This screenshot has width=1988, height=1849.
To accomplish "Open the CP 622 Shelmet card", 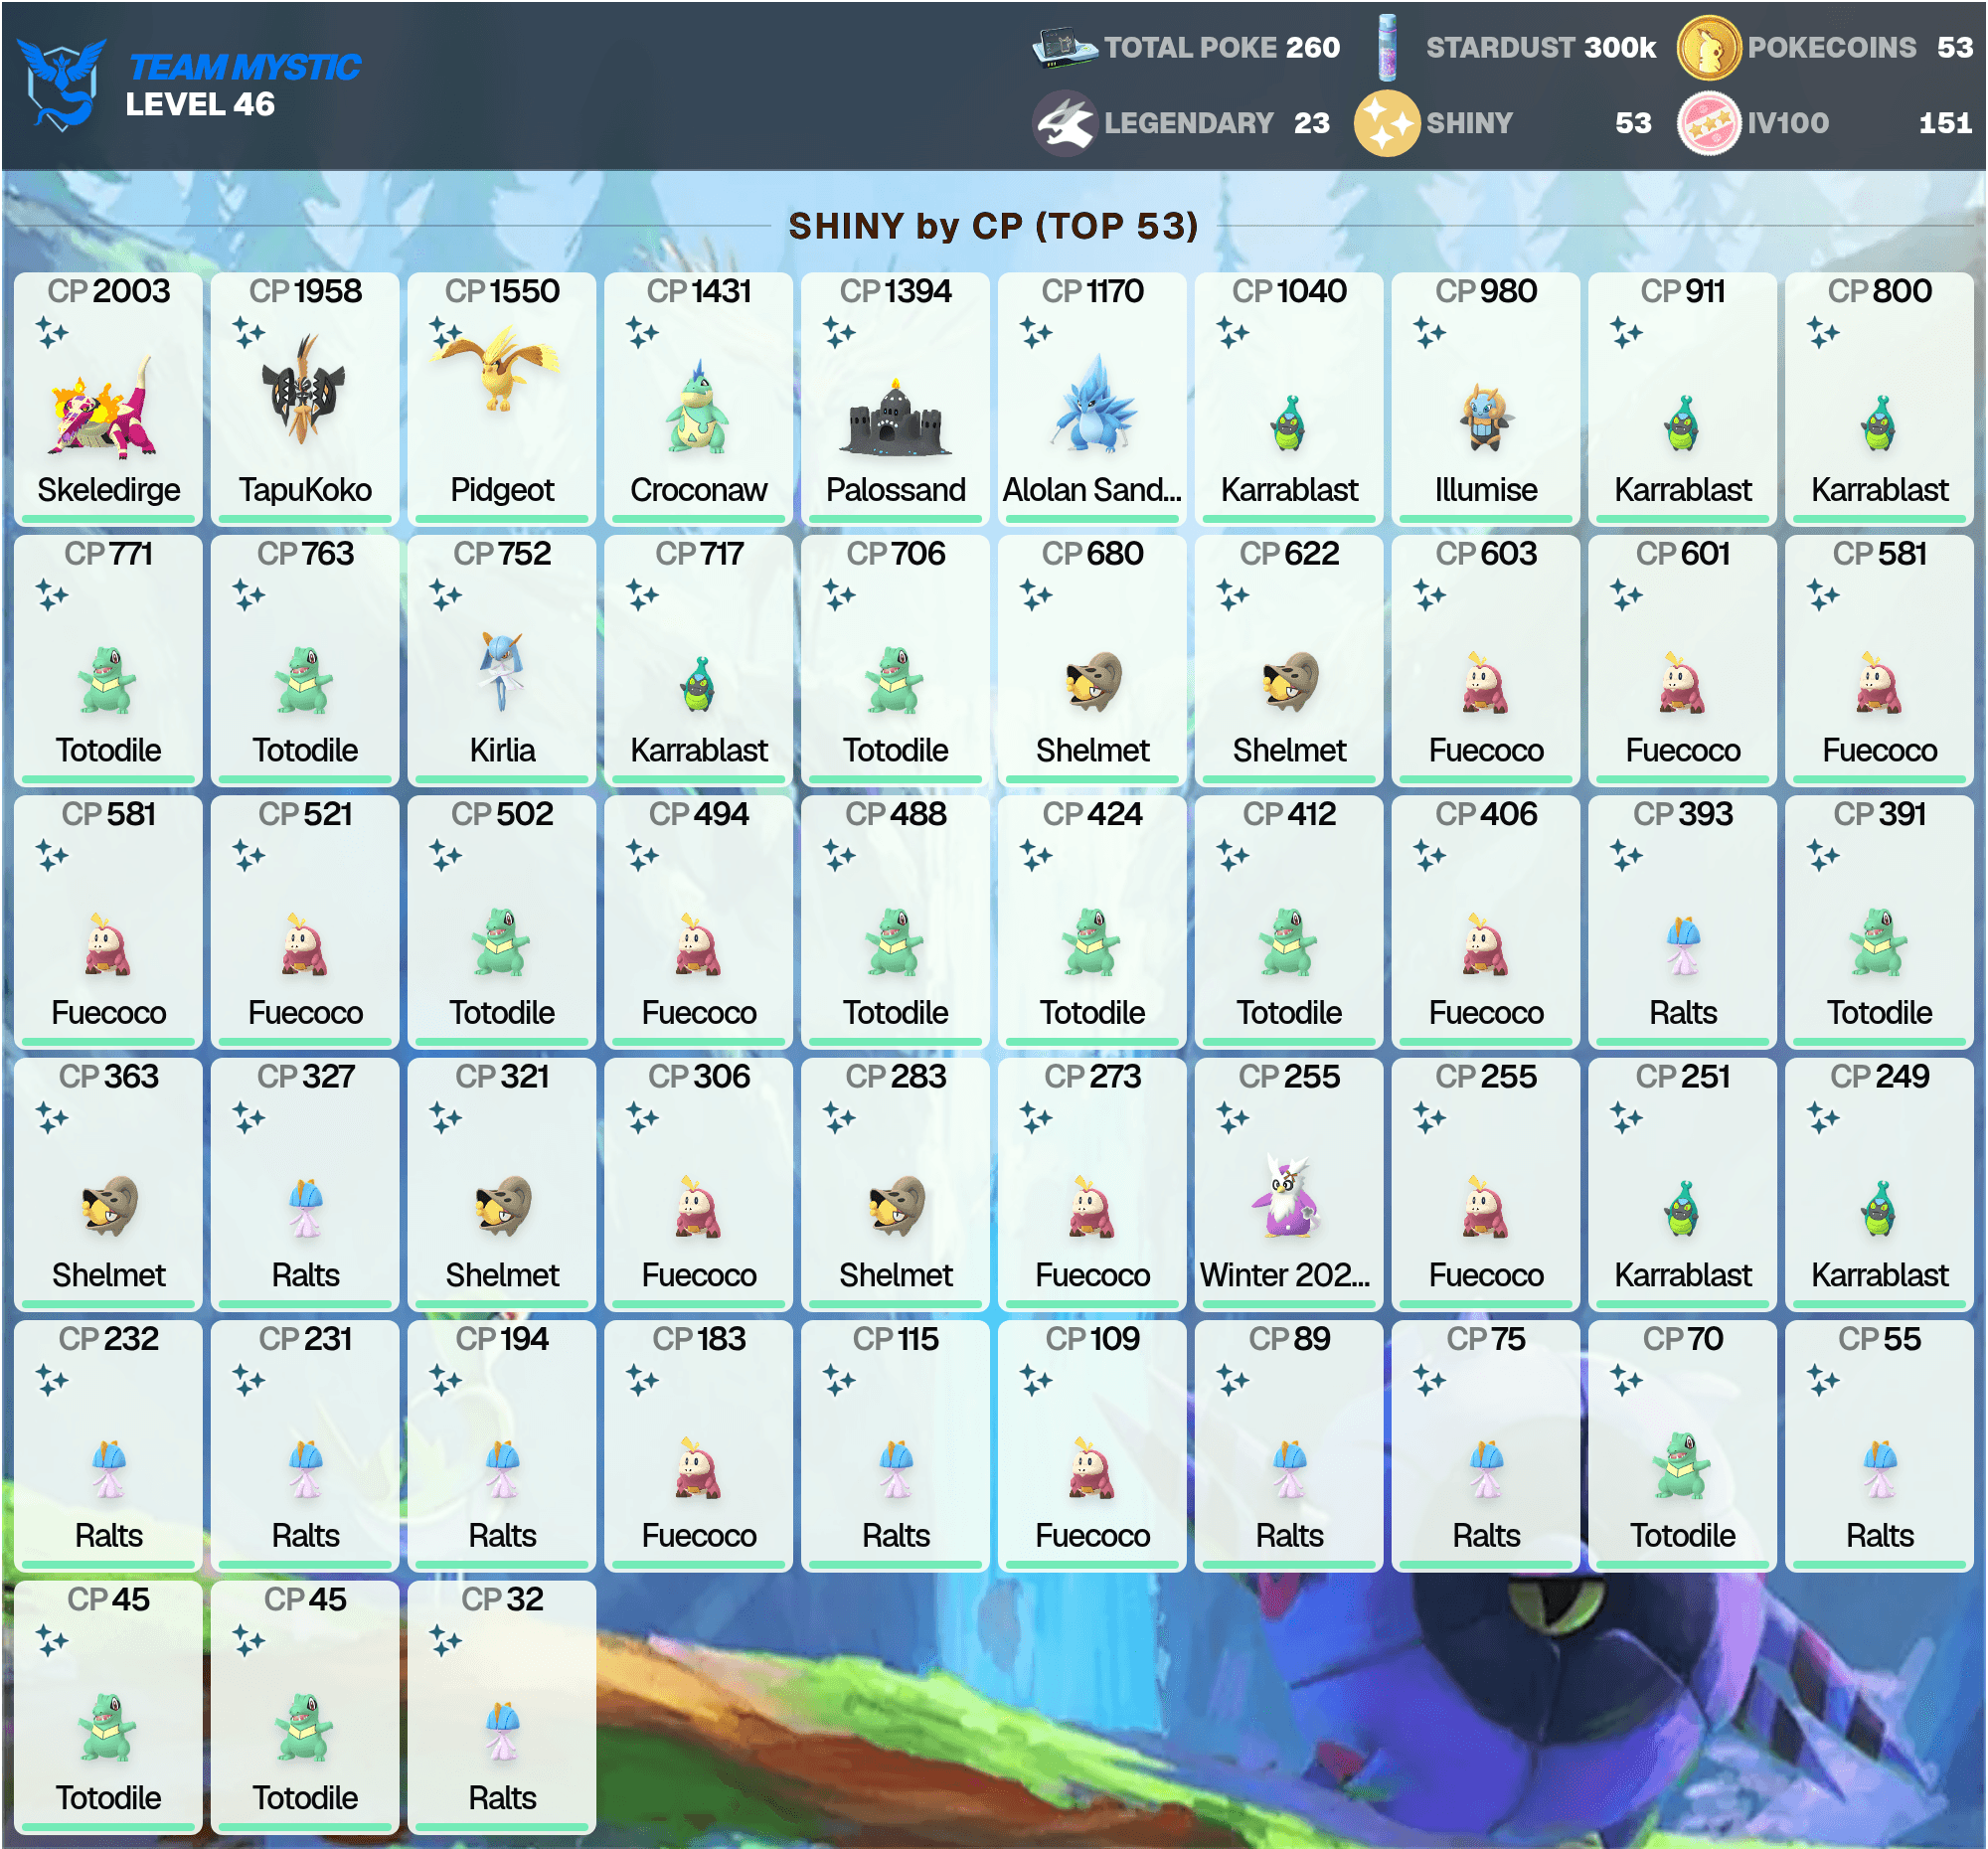I will click(1289, 661).
